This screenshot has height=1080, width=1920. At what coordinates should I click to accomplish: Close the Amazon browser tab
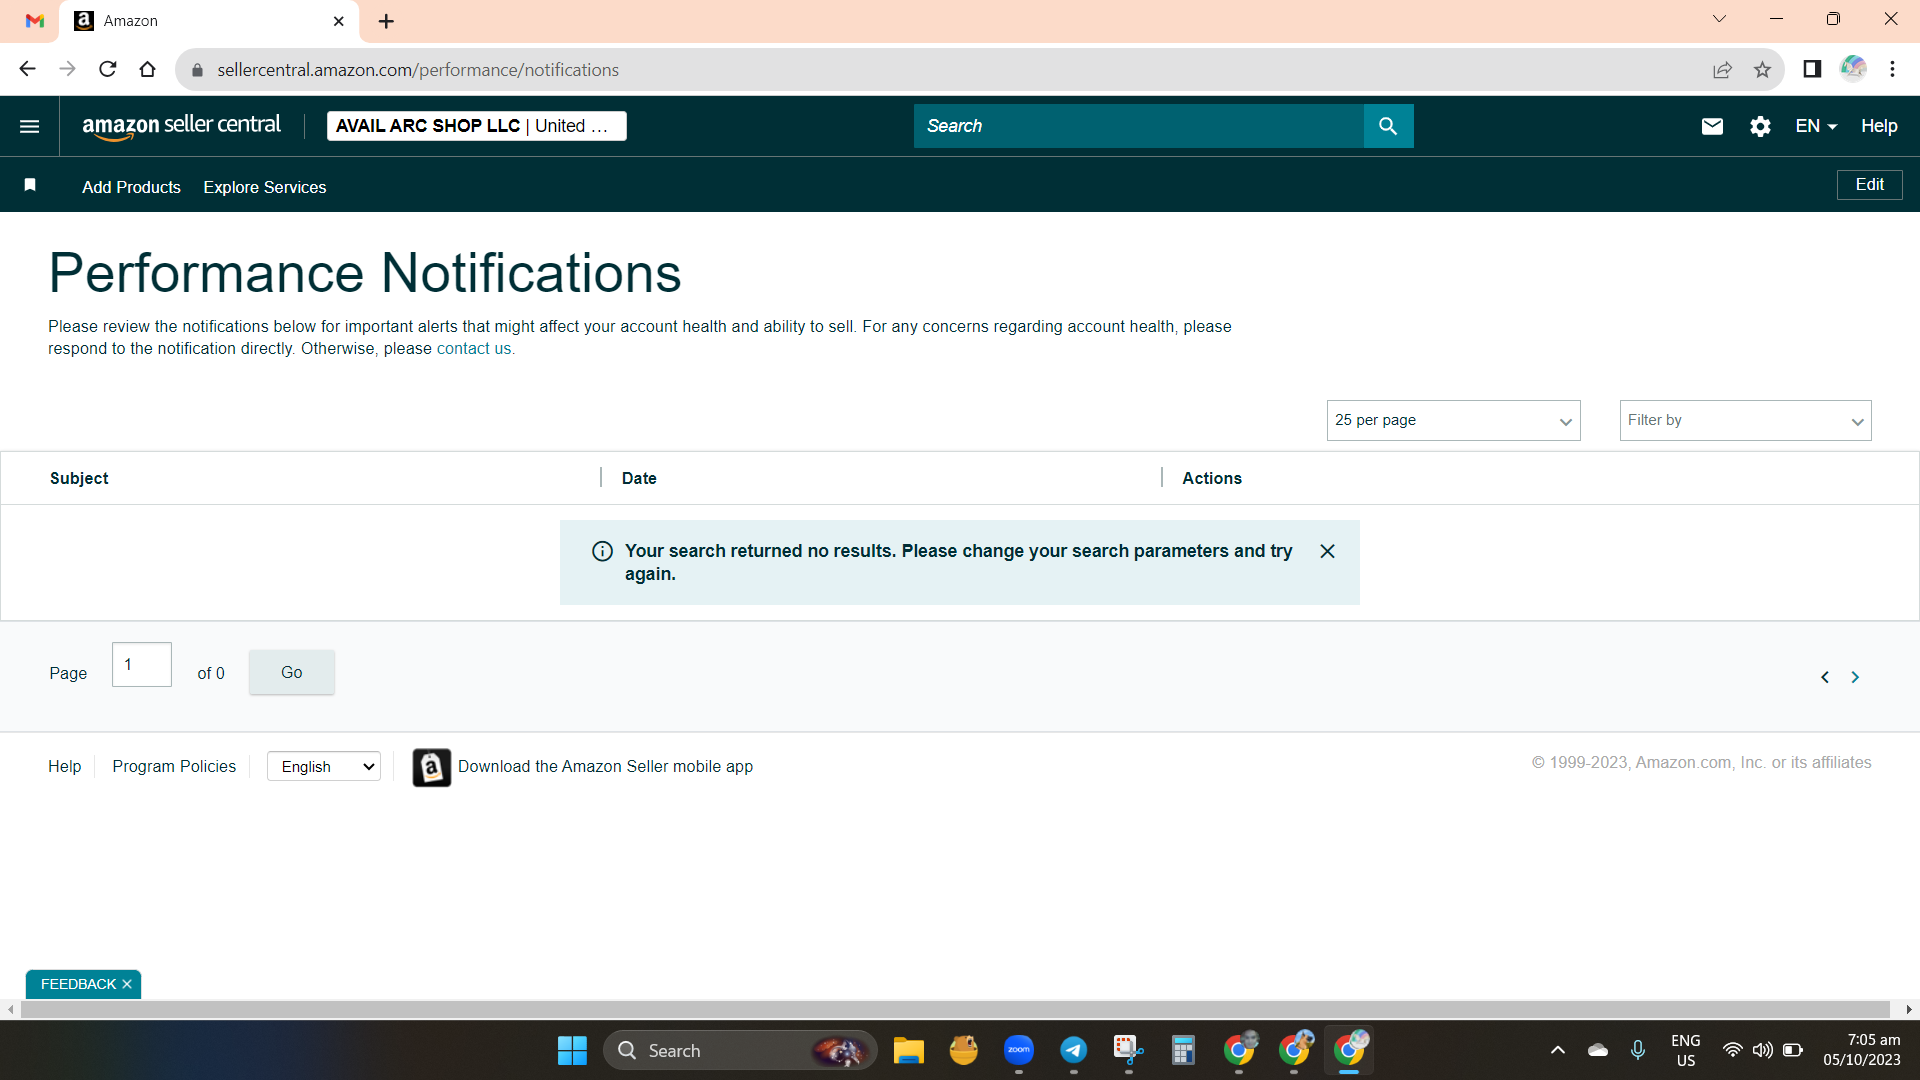(338, 21)
